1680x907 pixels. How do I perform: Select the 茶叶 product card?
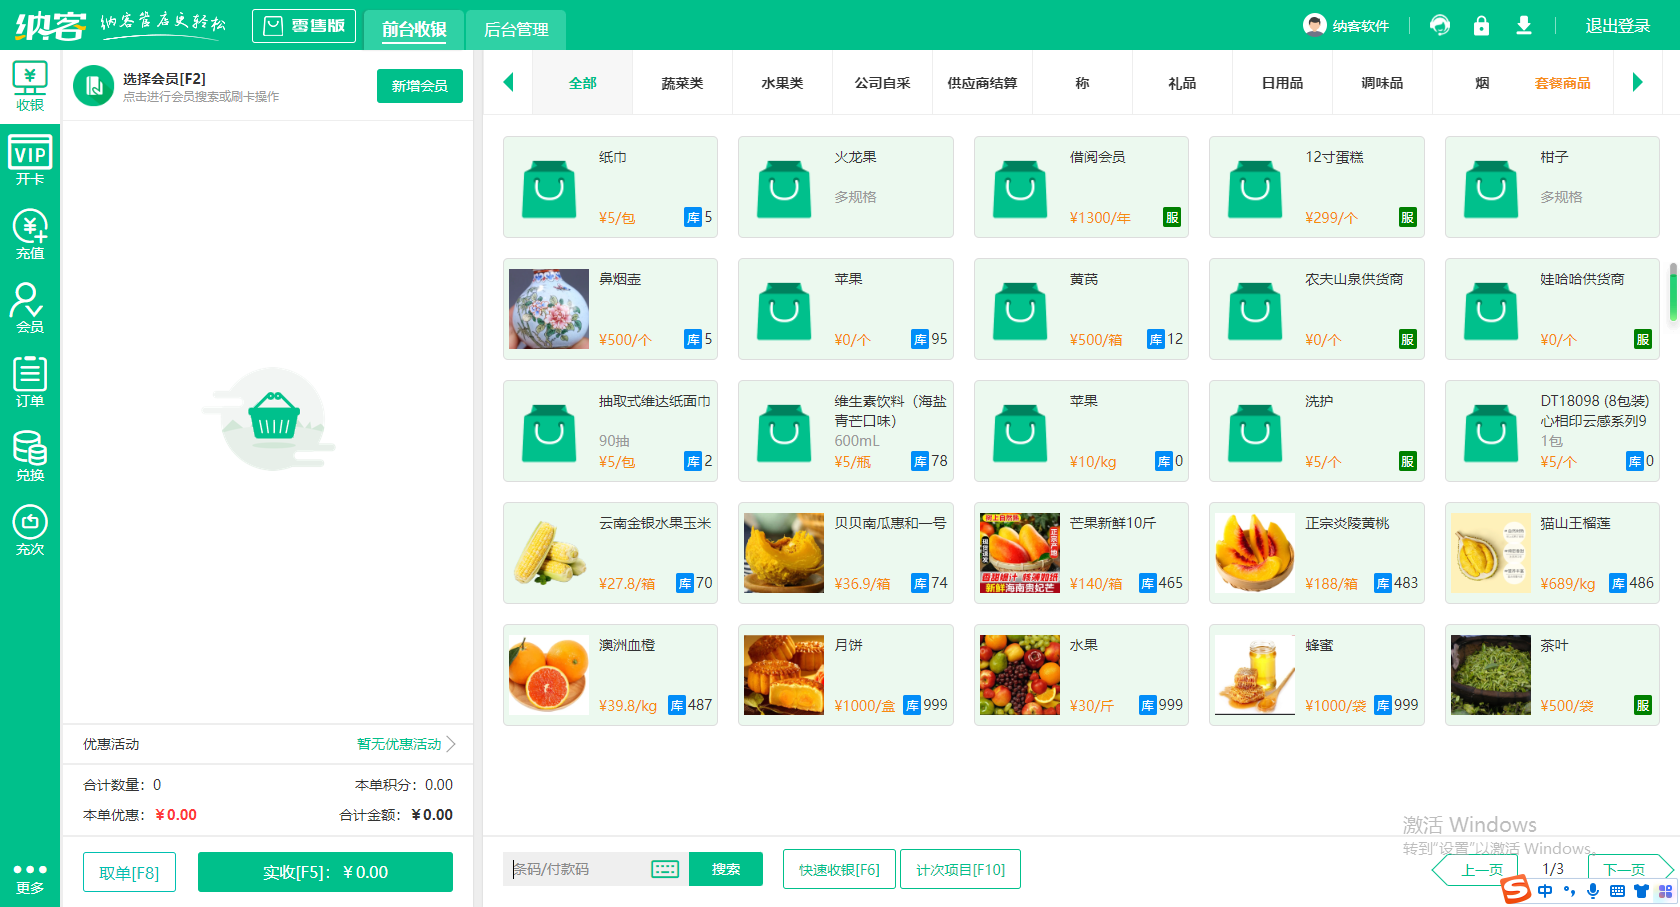click(1552, 675)
